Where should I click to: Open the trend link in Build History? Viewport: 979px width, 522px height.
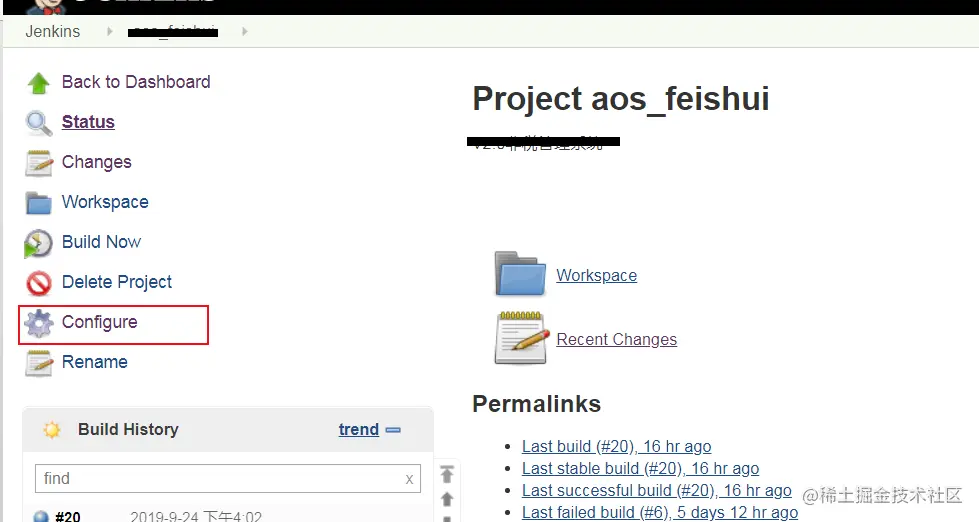click(x=359, y=430)
